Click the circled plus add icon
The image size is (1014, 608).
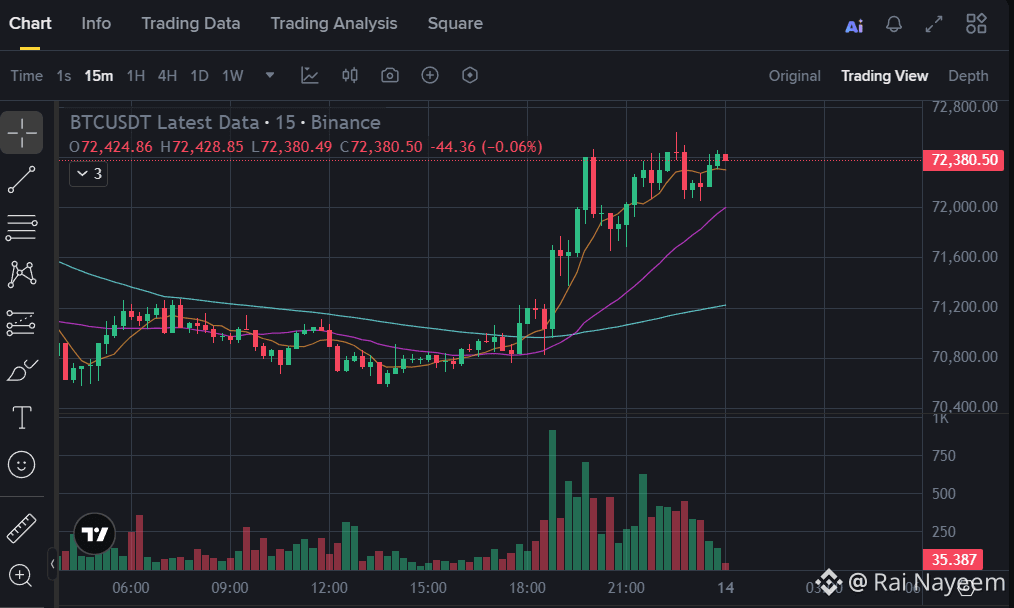point(430,76)
